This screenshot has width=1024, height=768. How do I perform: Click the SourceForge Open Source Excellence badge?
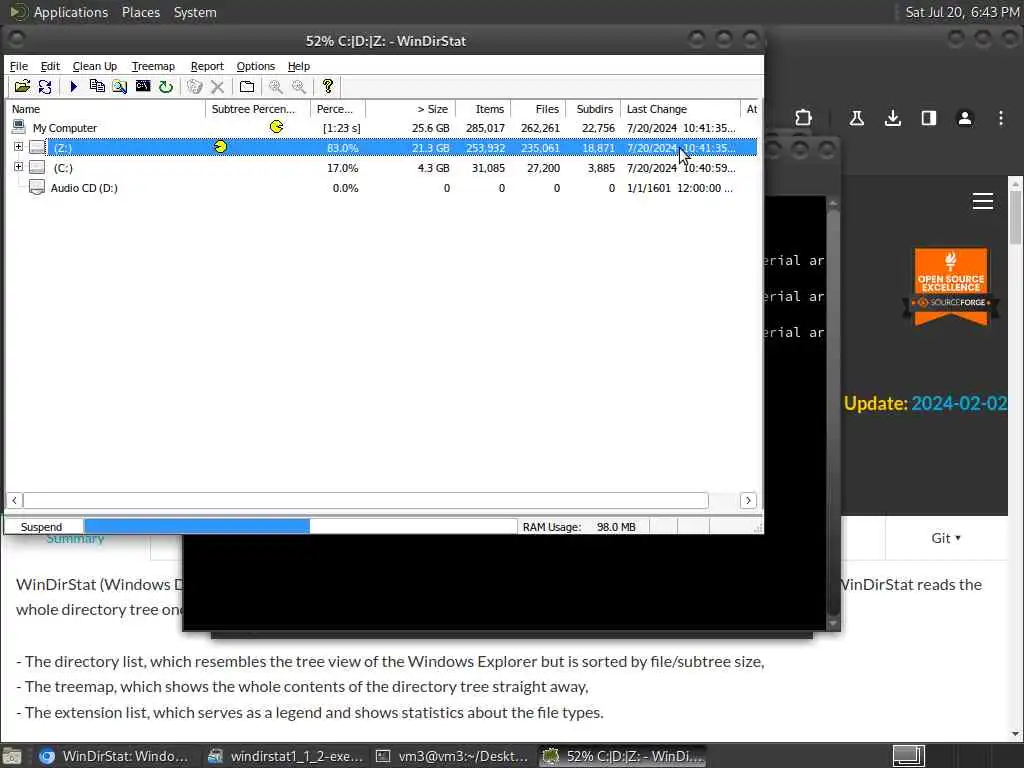point(951,286)
